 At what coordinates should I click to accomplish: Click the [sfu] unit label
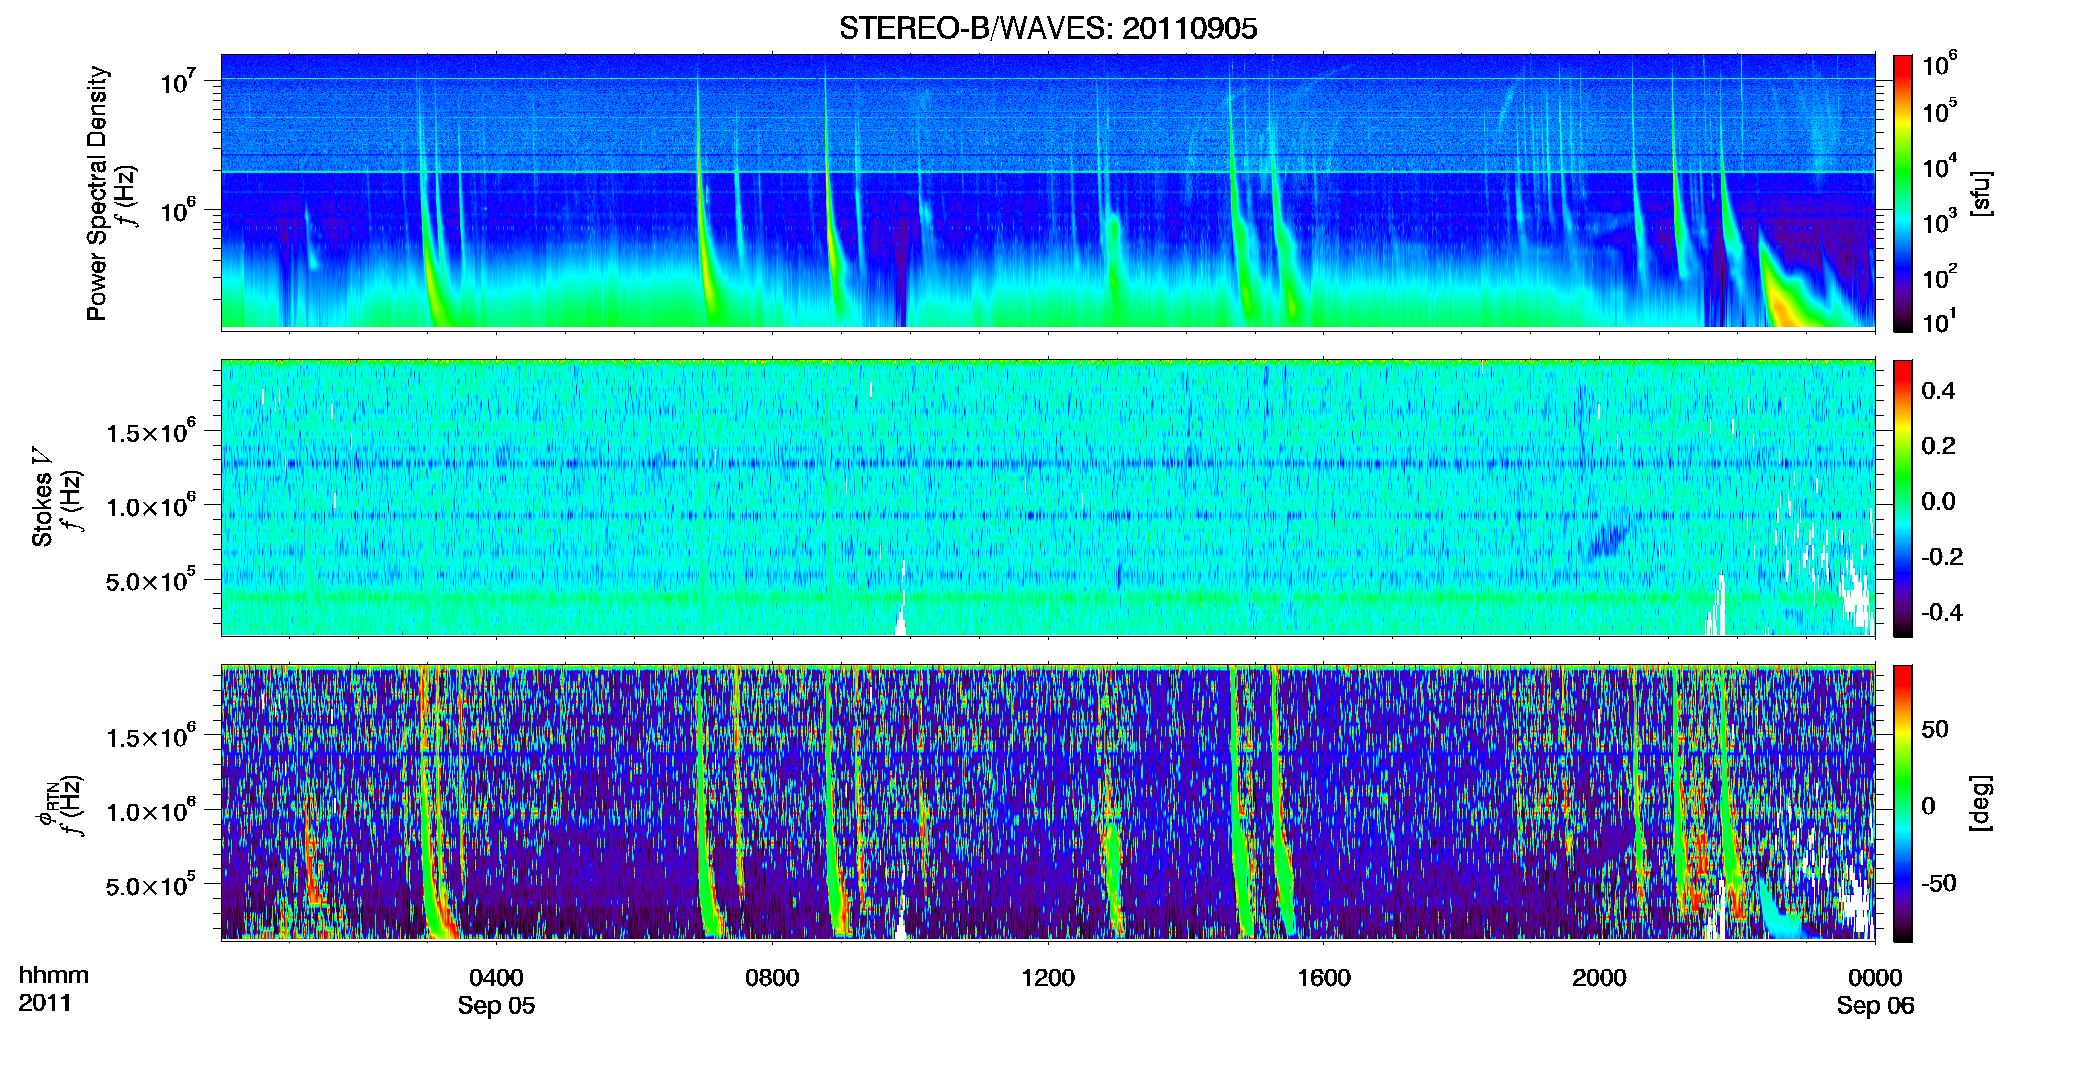1981,193
